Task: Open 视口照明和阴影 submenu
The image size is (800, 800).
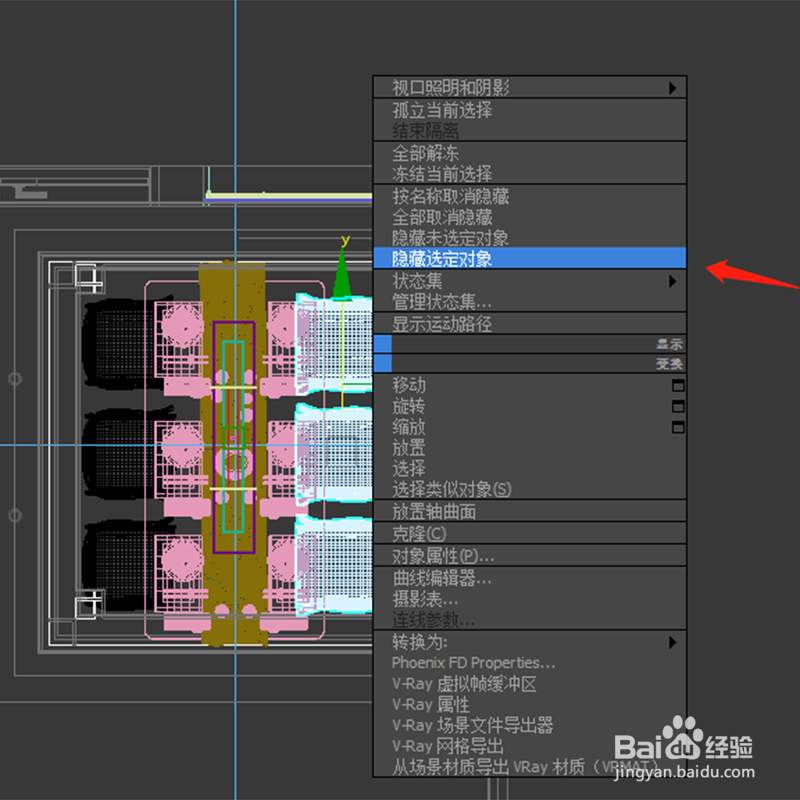Action: 530,88
